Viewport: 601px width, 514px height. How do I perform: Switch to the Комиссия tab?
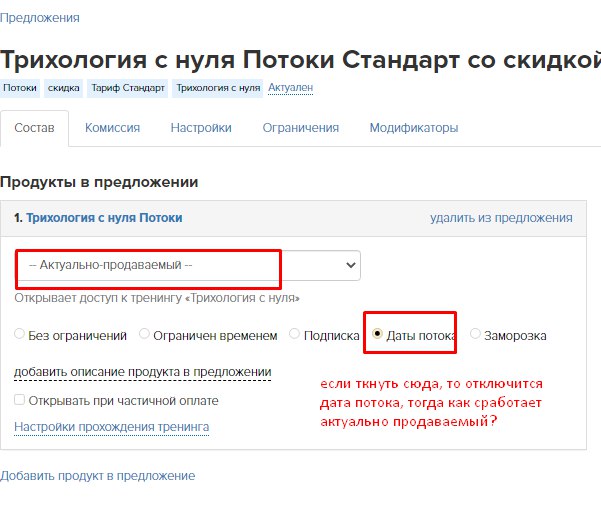click(x=112, y=128)
